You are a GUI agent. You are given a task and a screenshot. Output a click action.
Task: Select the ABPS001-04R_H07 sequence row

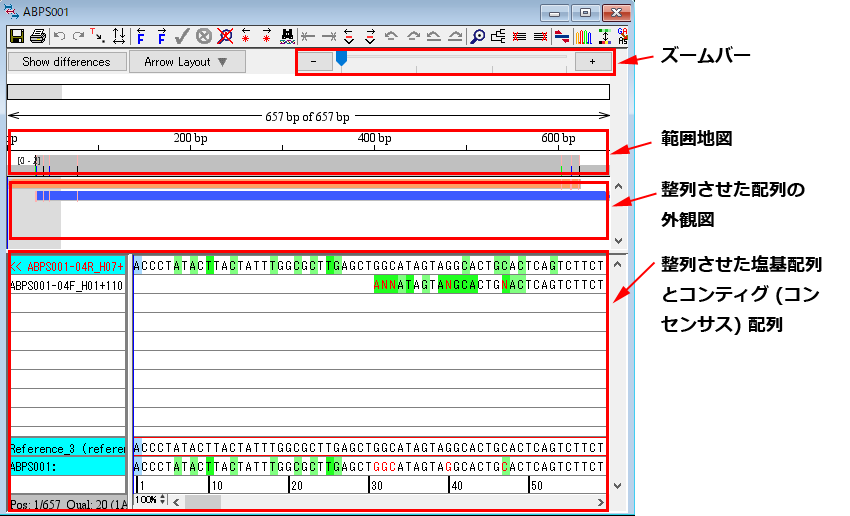tap(66, 266)
